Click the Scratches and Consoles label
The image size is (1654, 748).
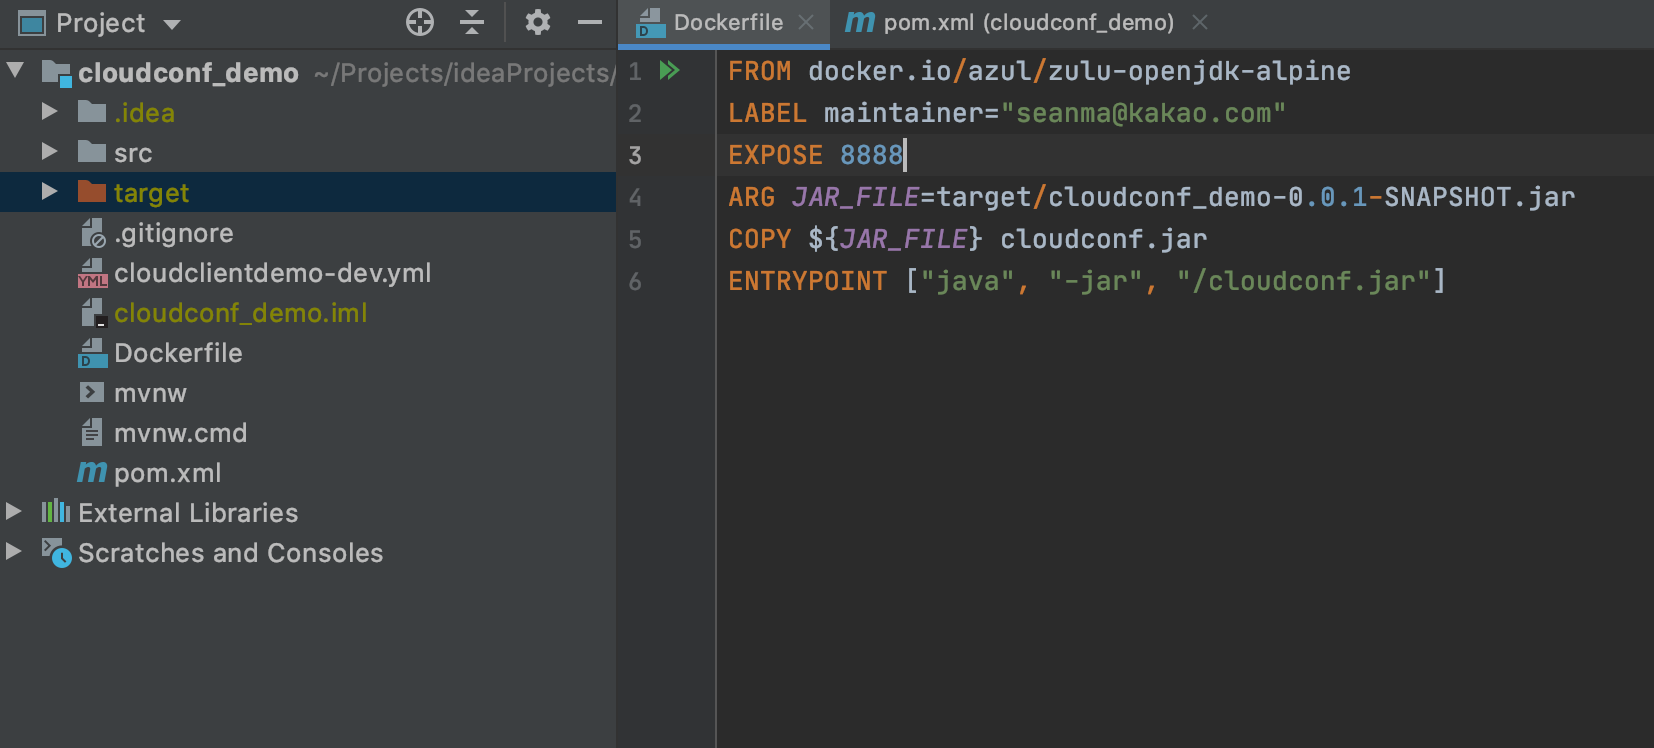(230, 553)
